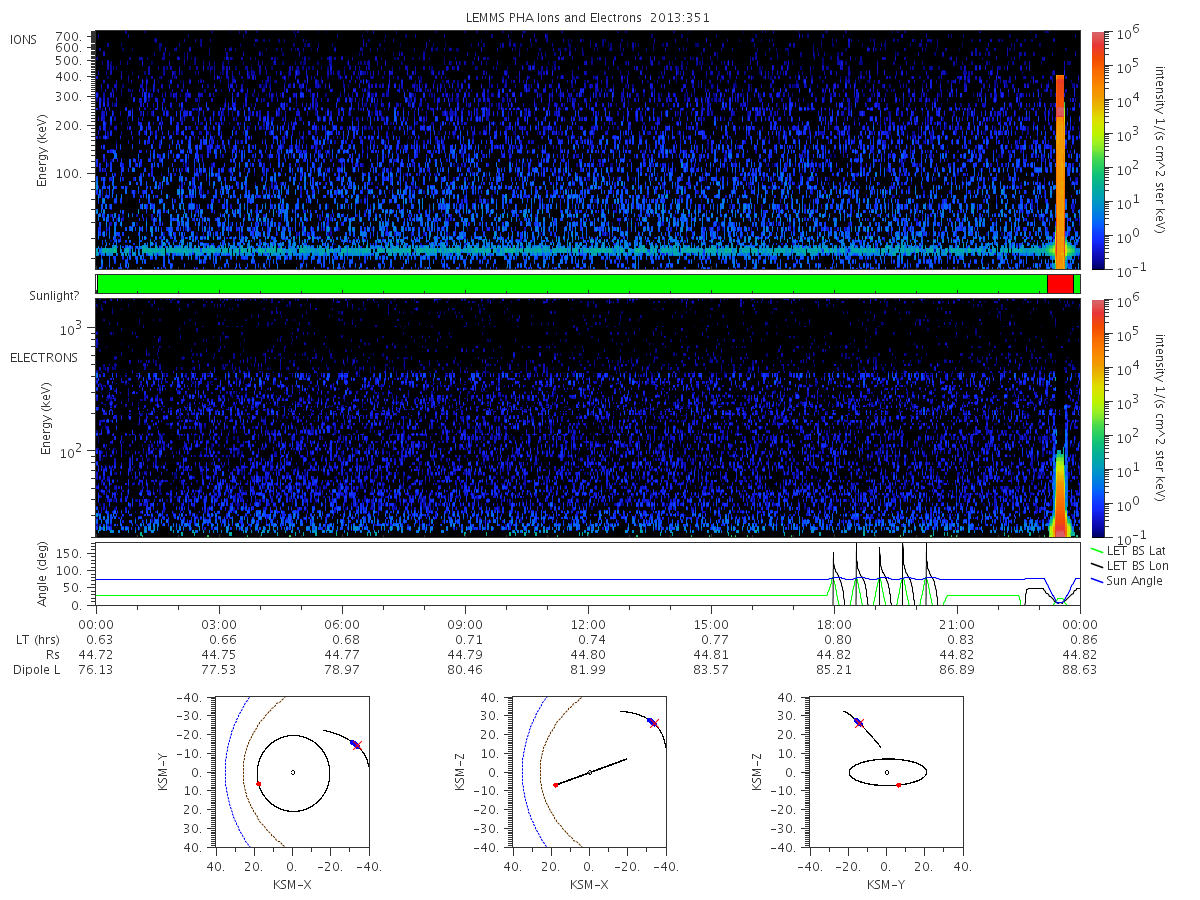Click the ions intensity color bar
This screenshot has width=1200, height=900.
click(1098, 151)
